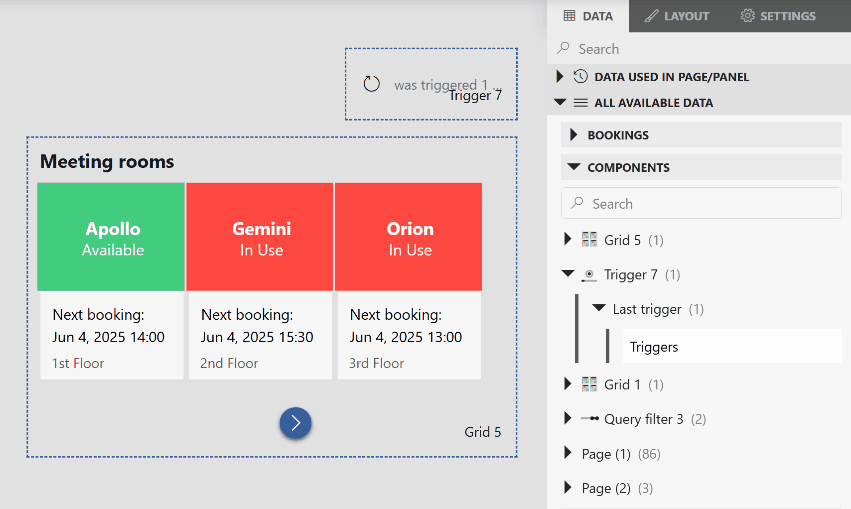Click the blue next arrow button
851x509 pixels.
point(295,423)
